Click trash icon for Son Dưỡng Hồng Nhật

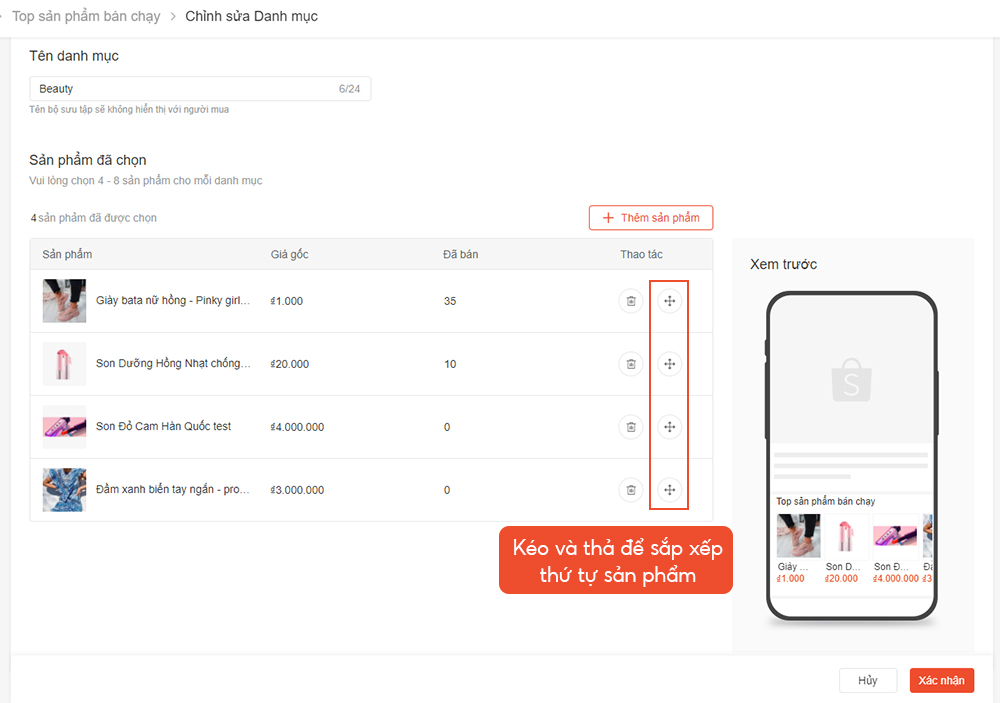pyautogui.click(x=630, y=364)
